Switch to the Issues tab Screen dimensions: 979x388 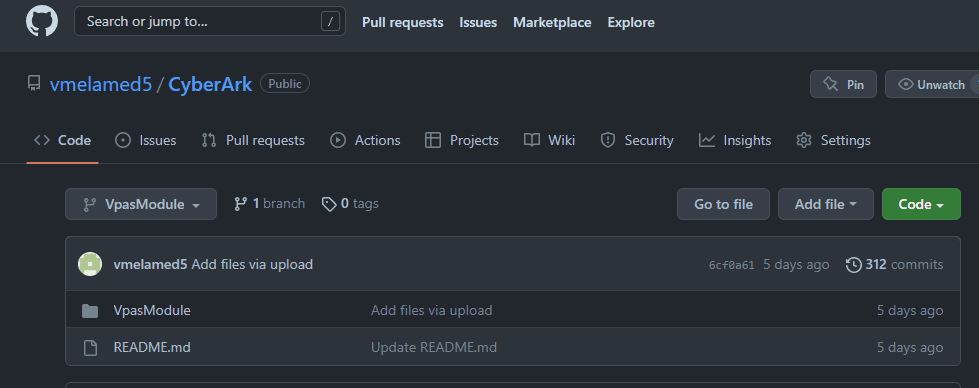pyautogui.click(x=145, y=141)
